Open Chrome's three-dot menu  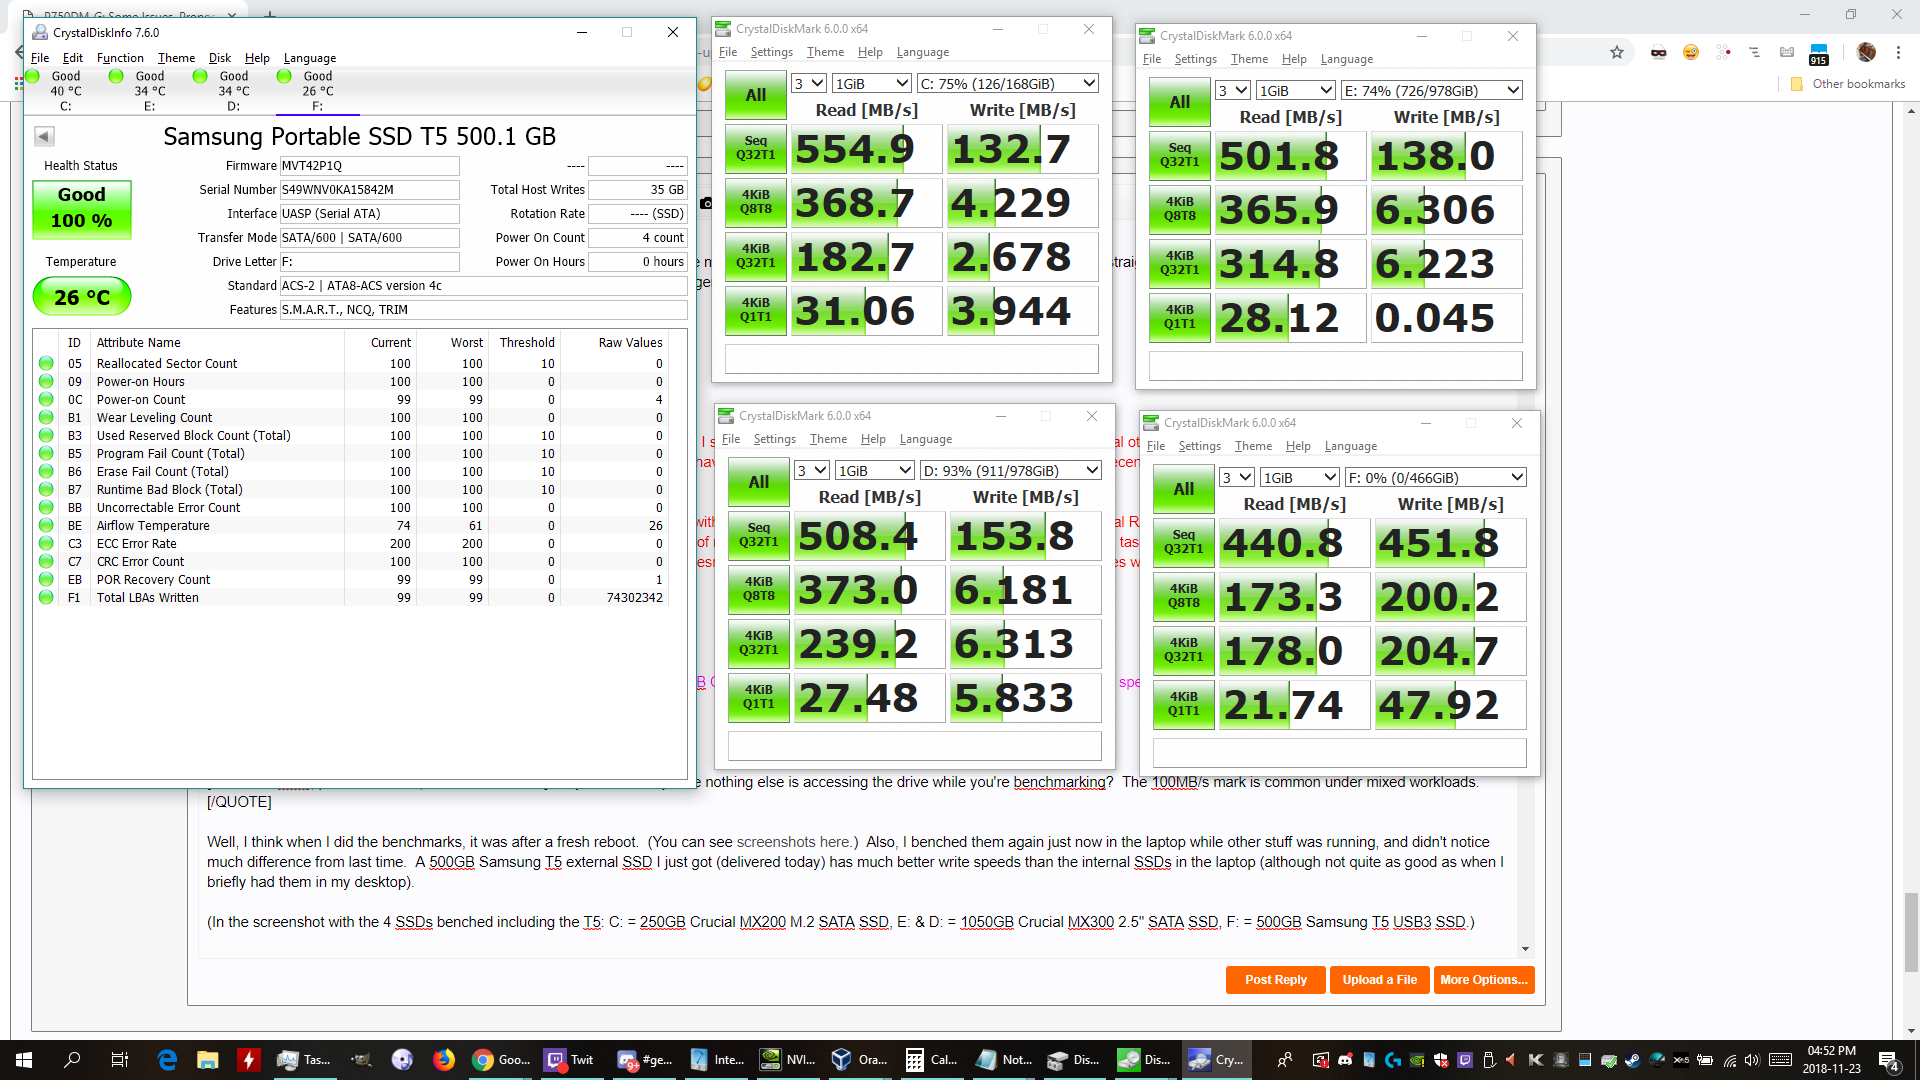pyautogui.click(x=1898, y=52)
